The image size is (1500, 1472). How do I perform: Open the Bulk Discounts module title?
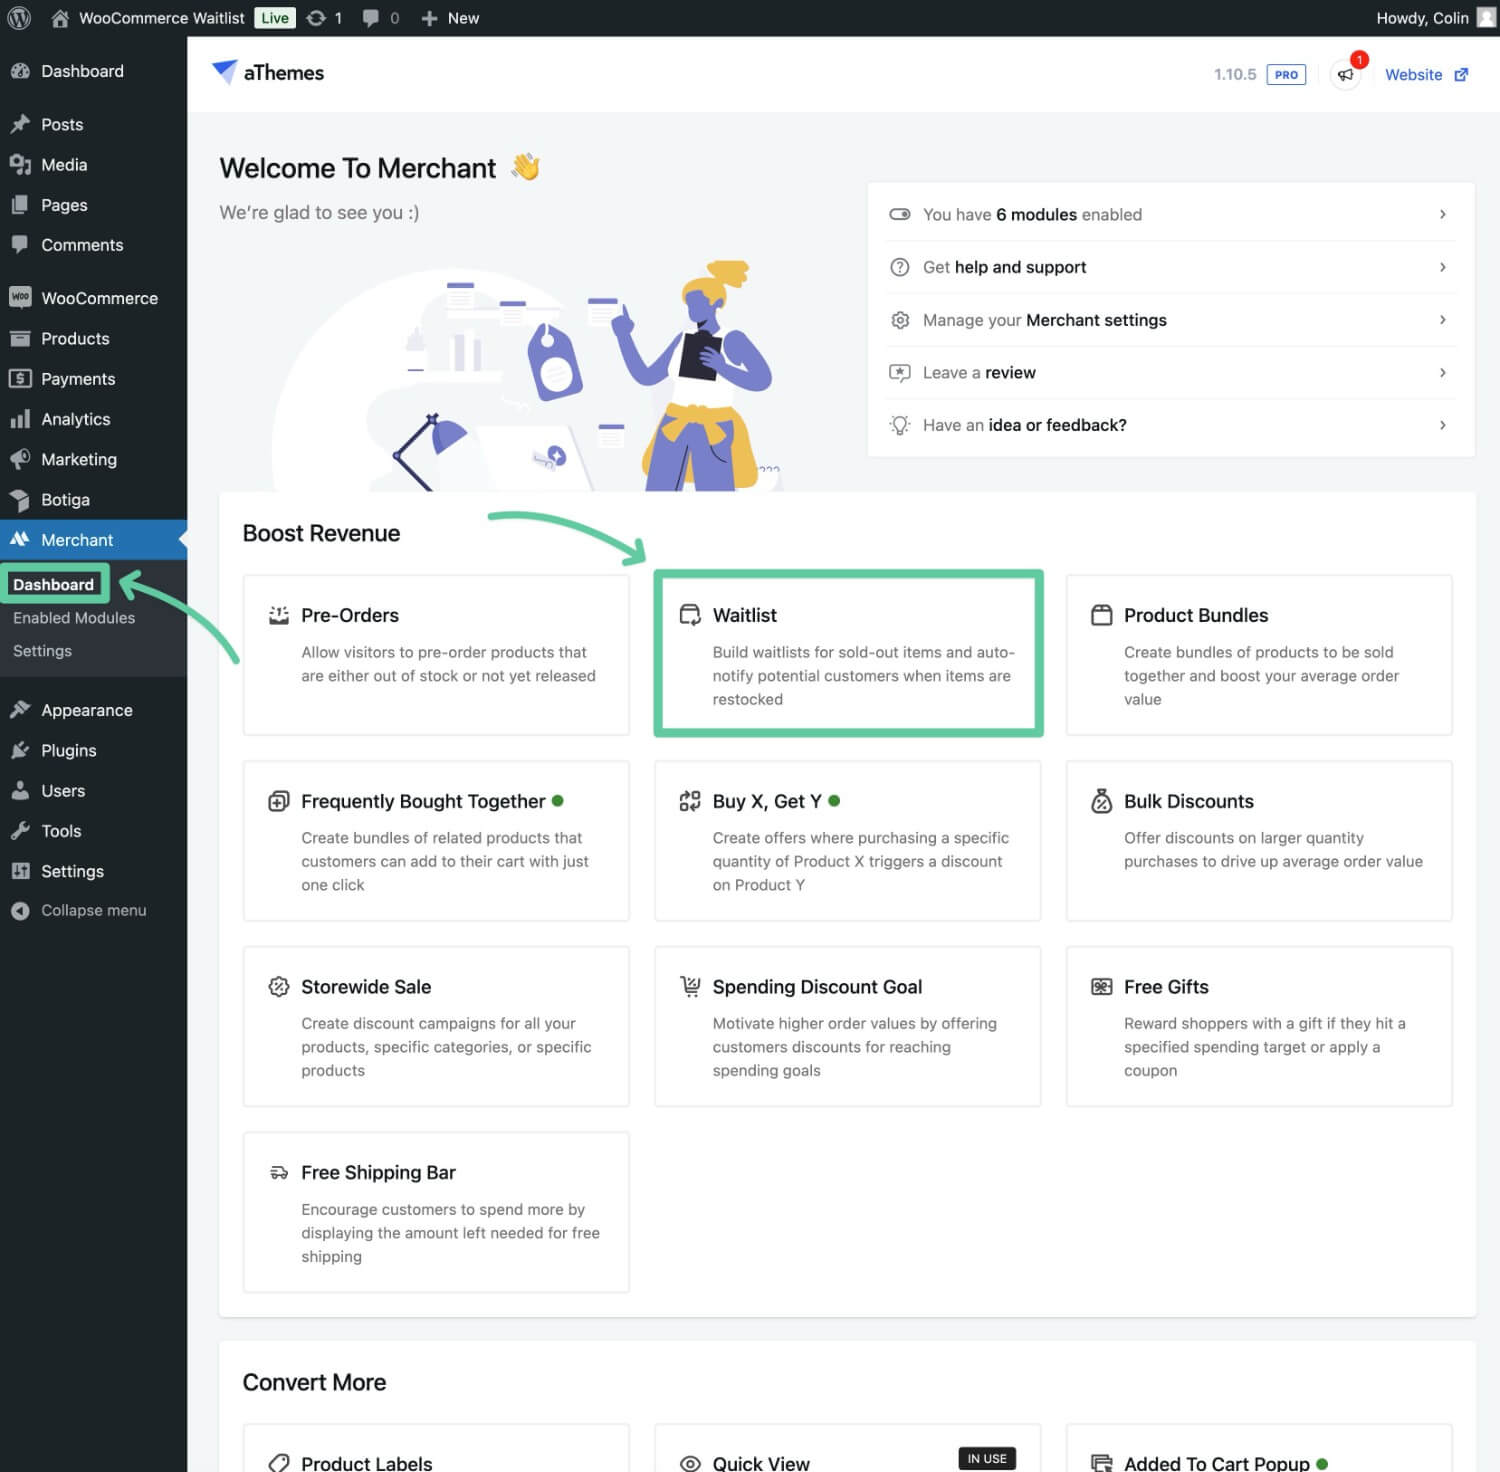point(1189,801)
